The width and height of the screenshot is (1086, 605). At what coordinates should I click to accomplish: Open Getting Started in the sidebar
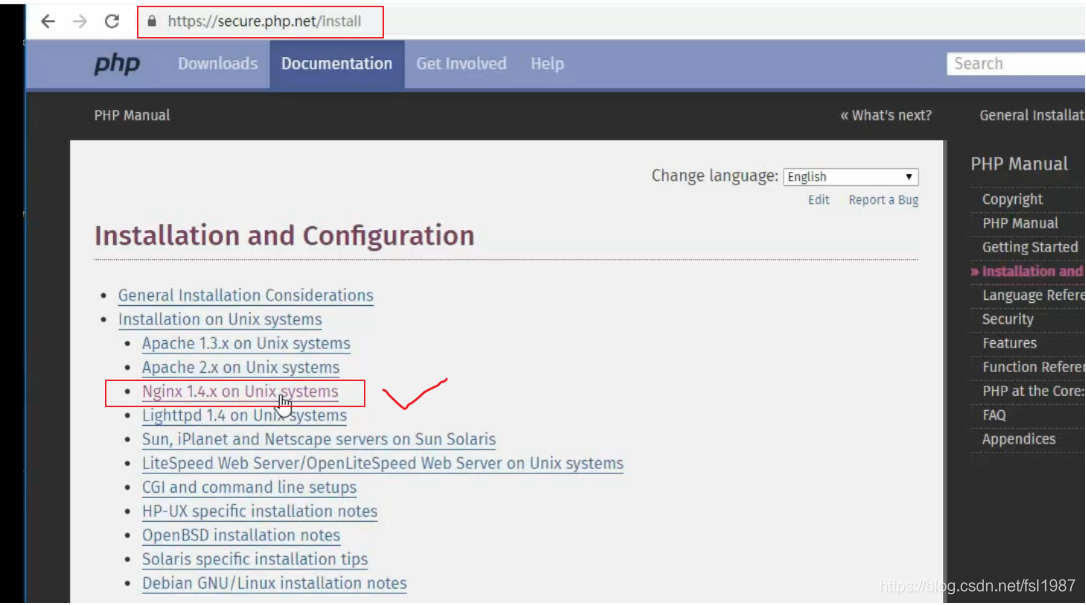point(1029,247)
